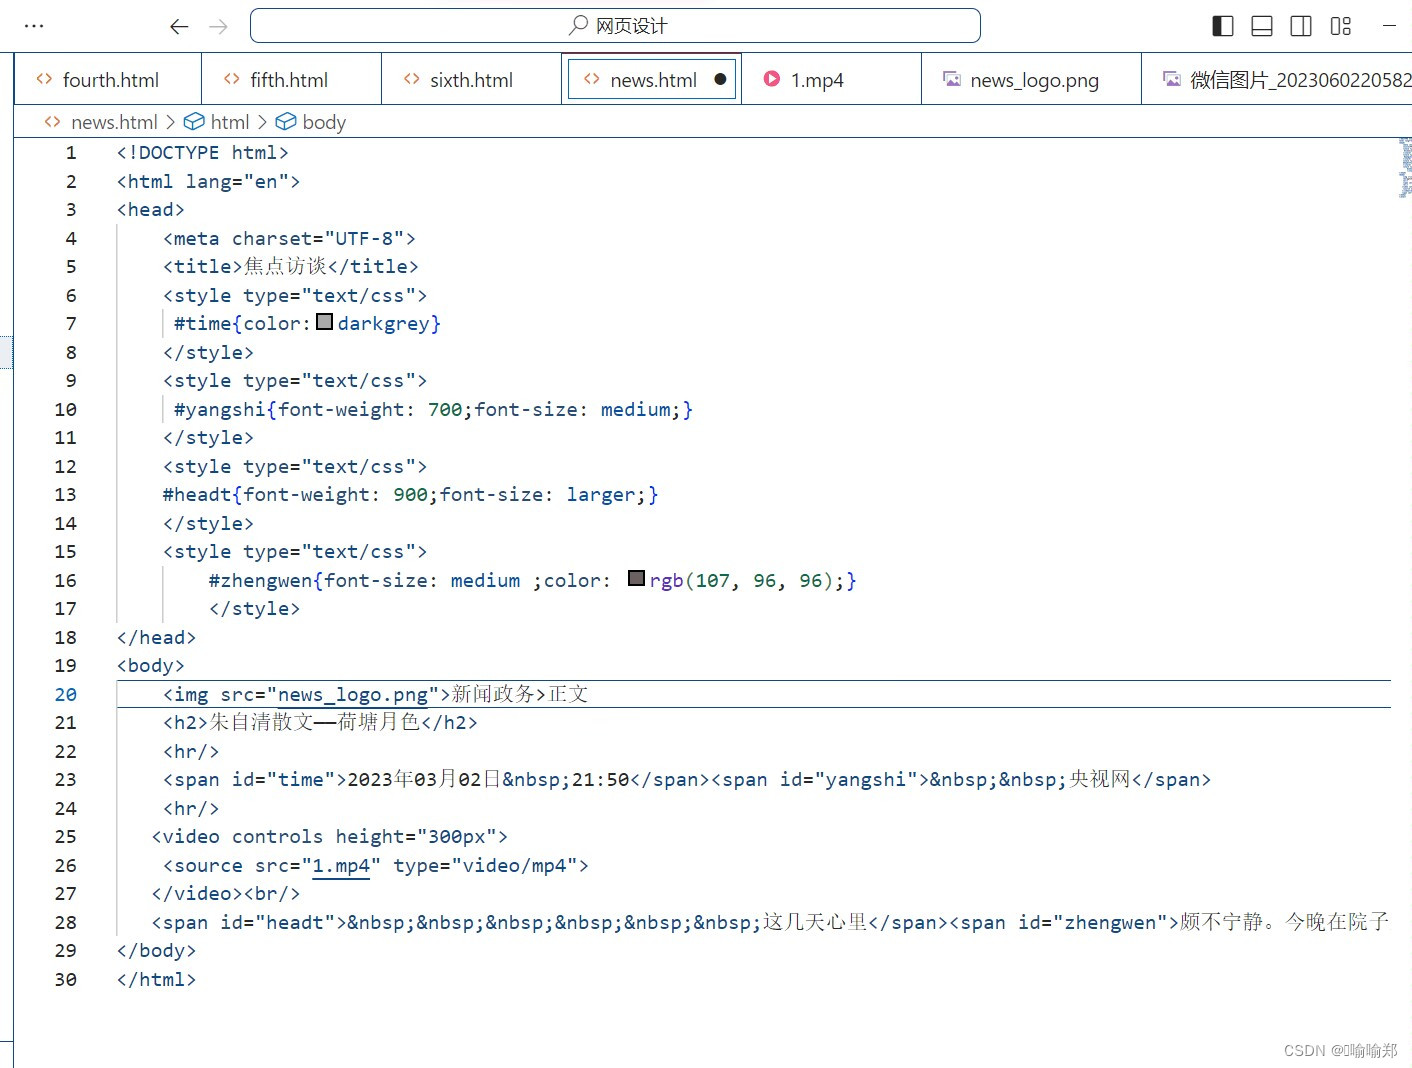Image resolution: width=1412 pixels, height=1068 pixels.
Task: Click the body breadcrumb element
Action: [324, 122]
